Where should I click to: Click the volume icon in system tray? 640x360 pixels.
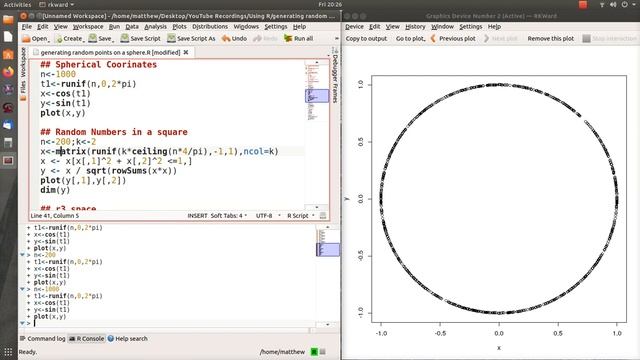pyautogui.click(x=613, y=4)
